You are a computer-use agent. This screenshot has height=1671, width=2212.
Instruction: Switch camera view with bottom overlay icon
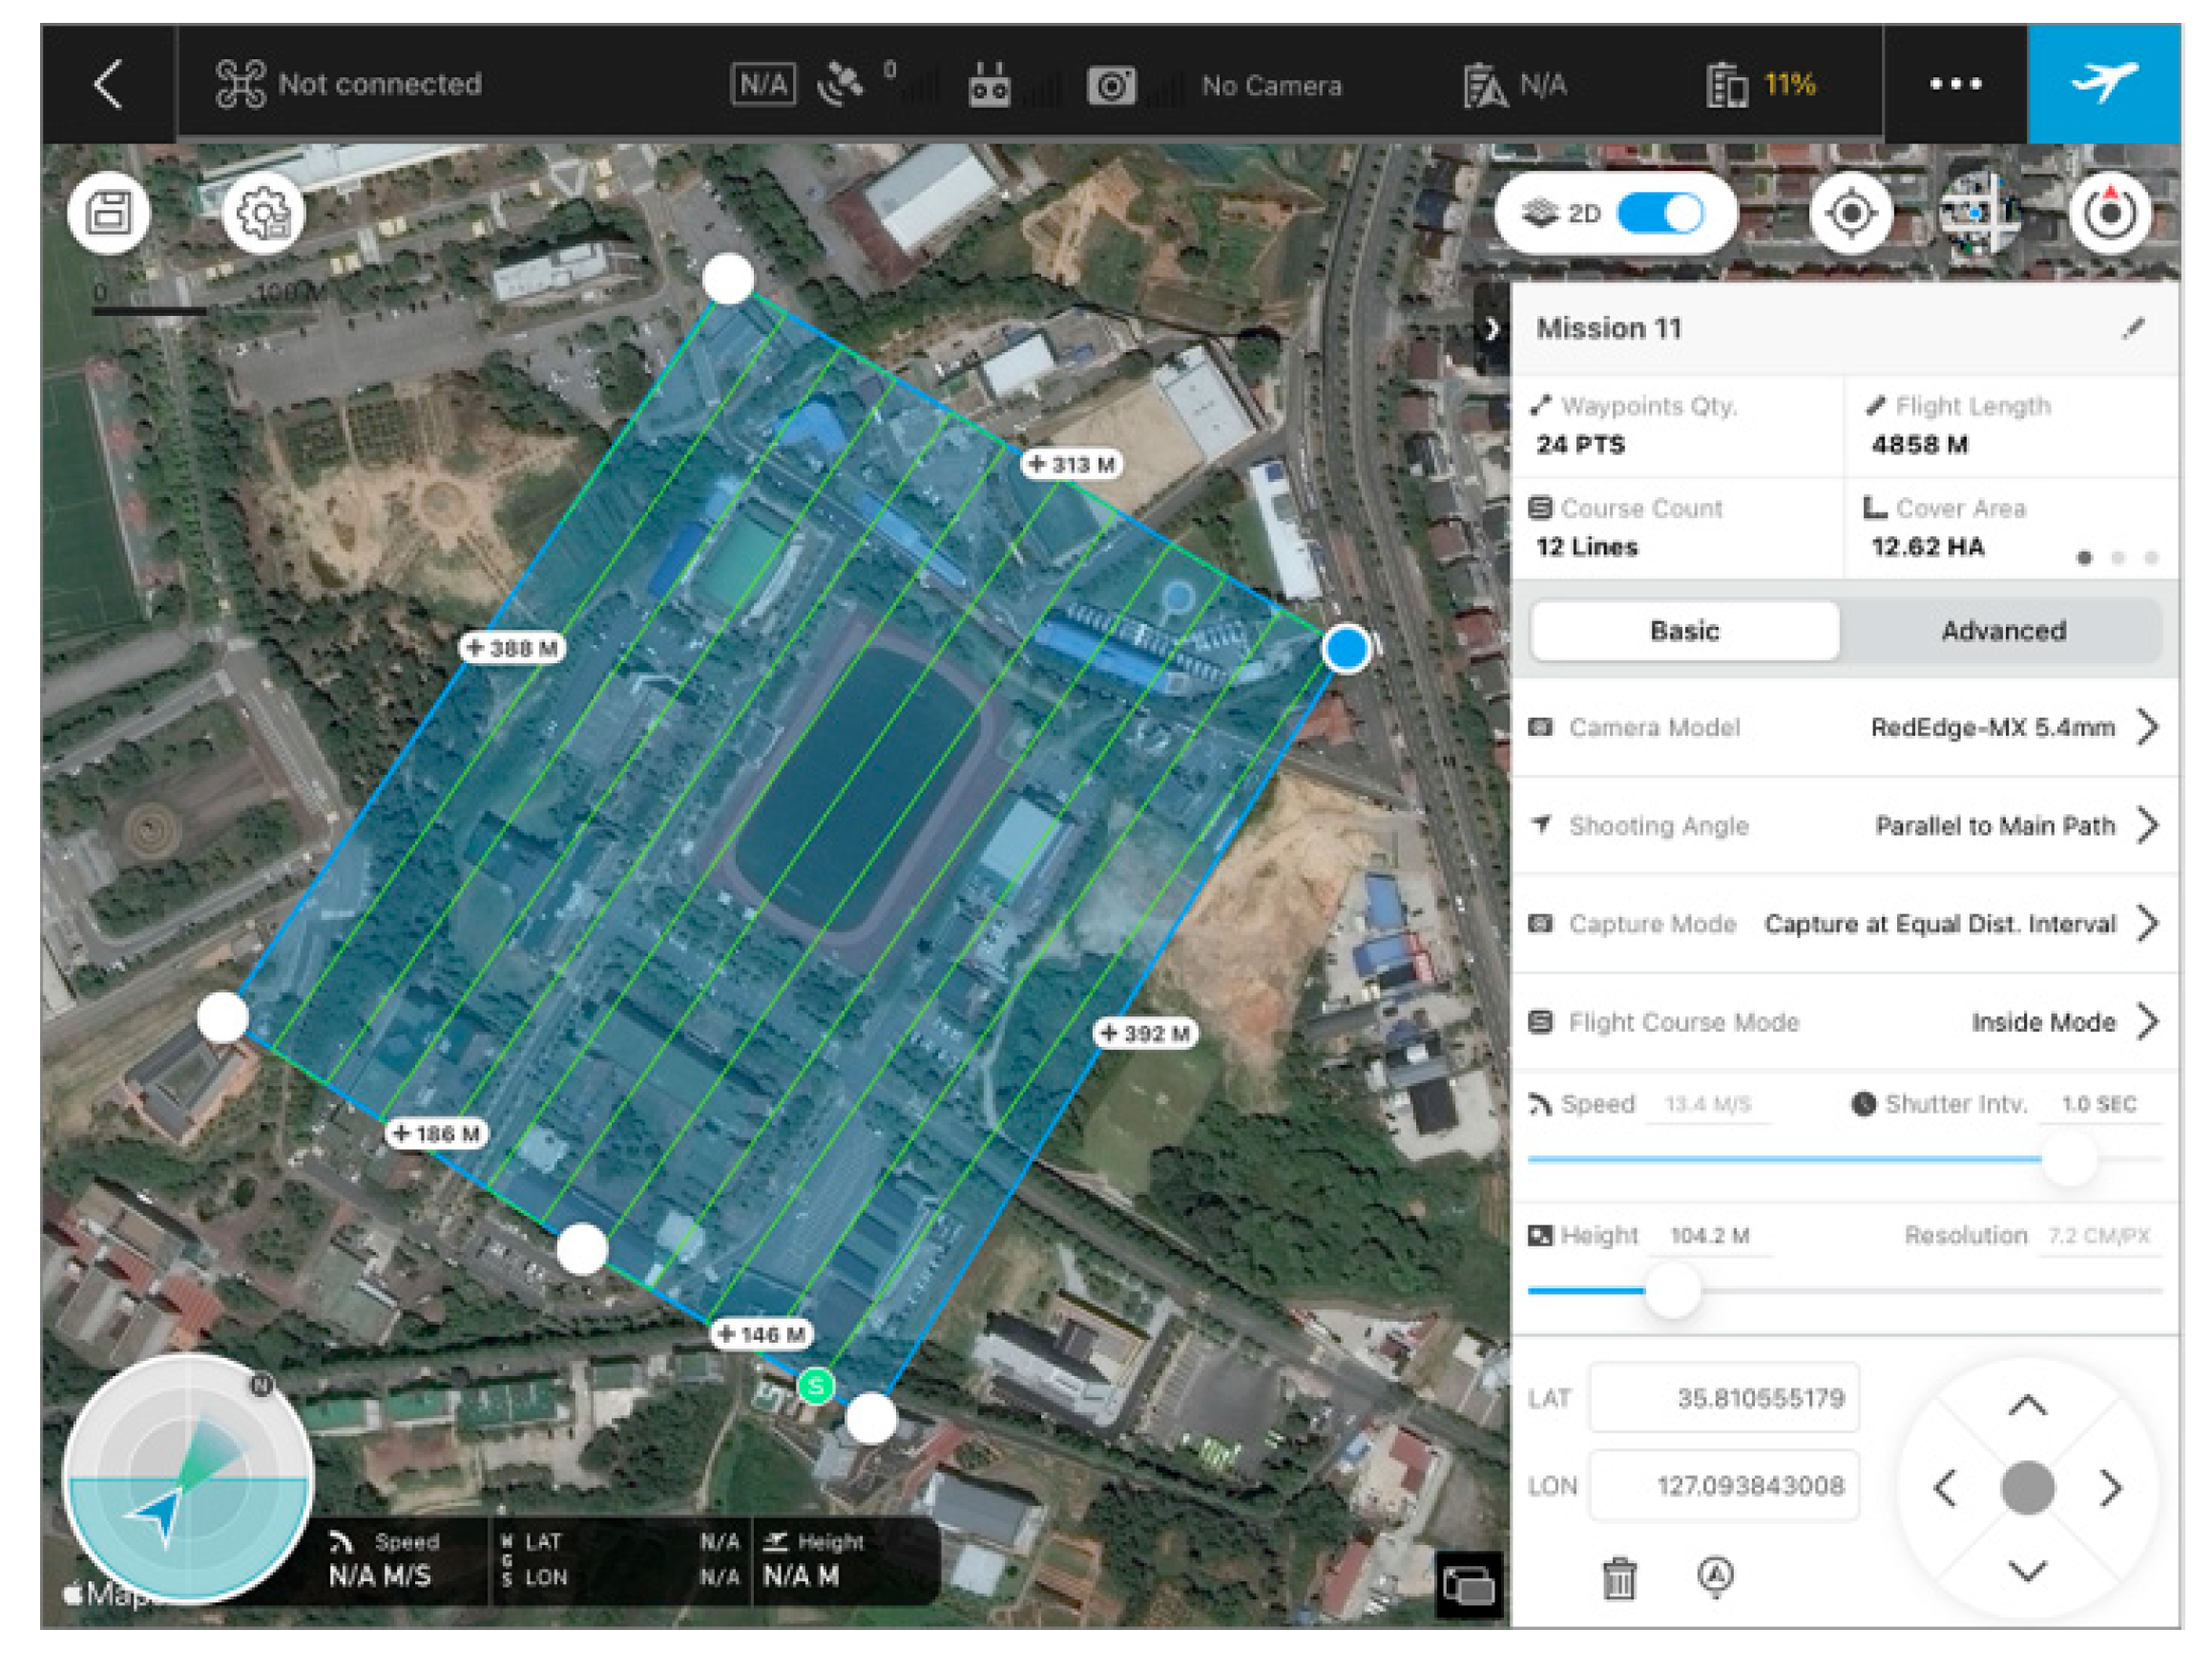pos(1468,1585)
